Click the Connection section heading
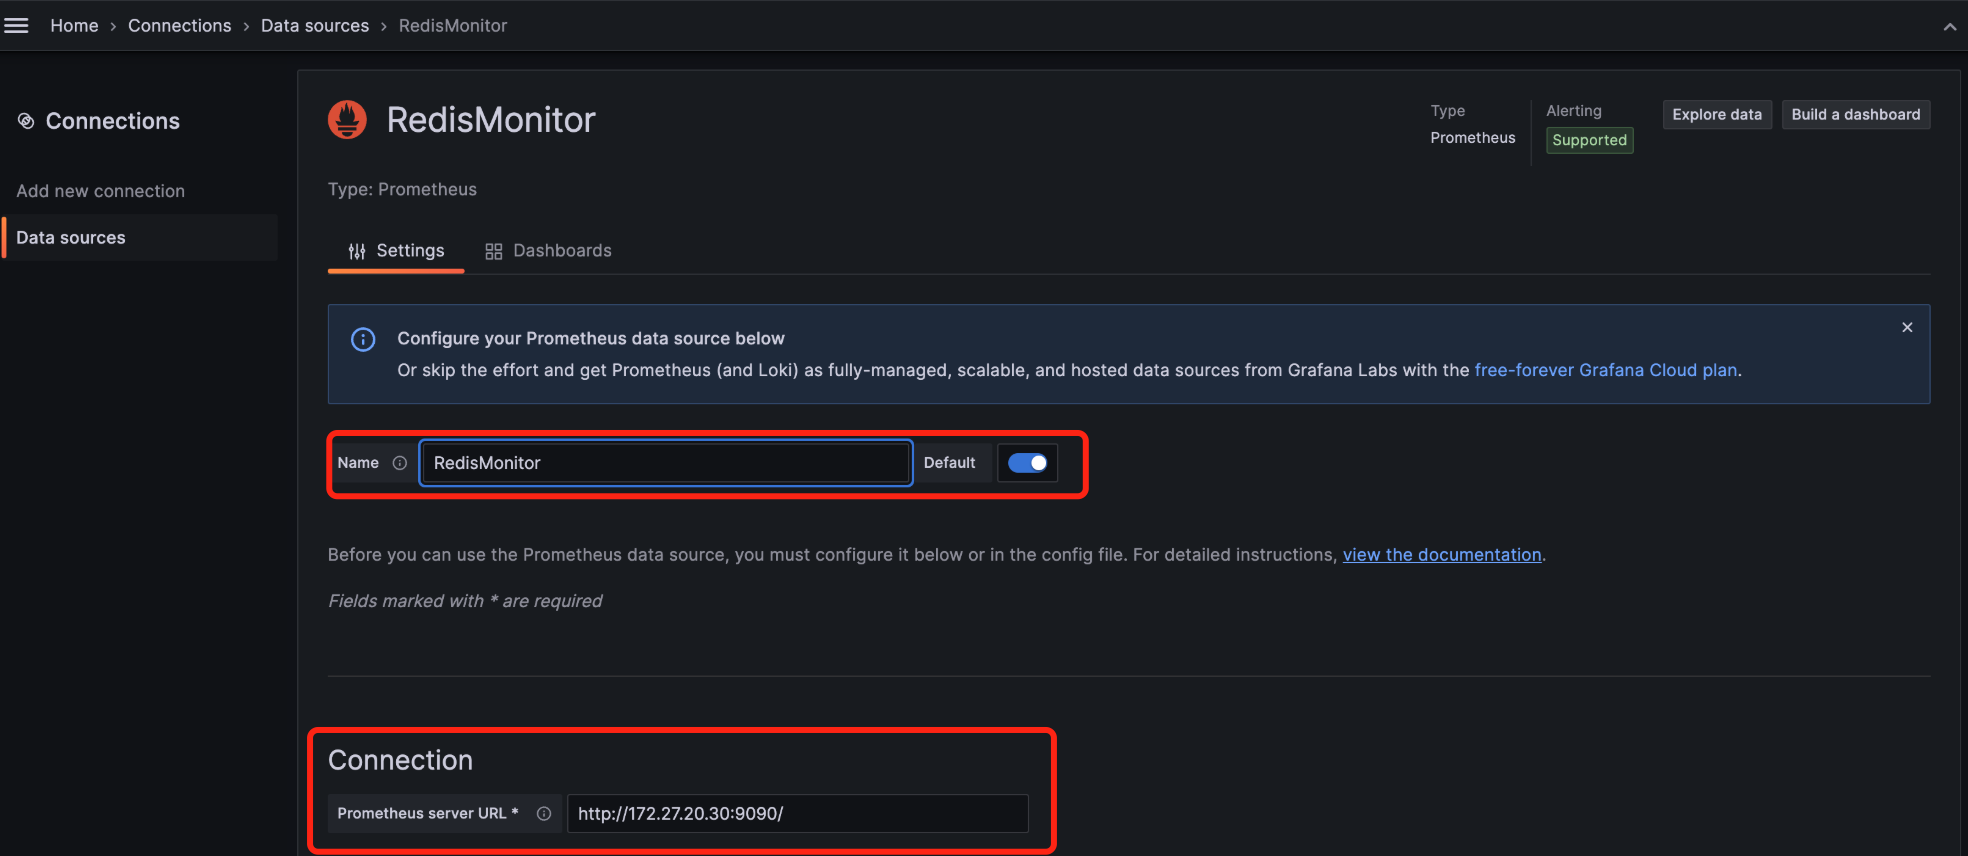Screen dimensions: 1968x856 pyautogui.click(x=400, y=761)
